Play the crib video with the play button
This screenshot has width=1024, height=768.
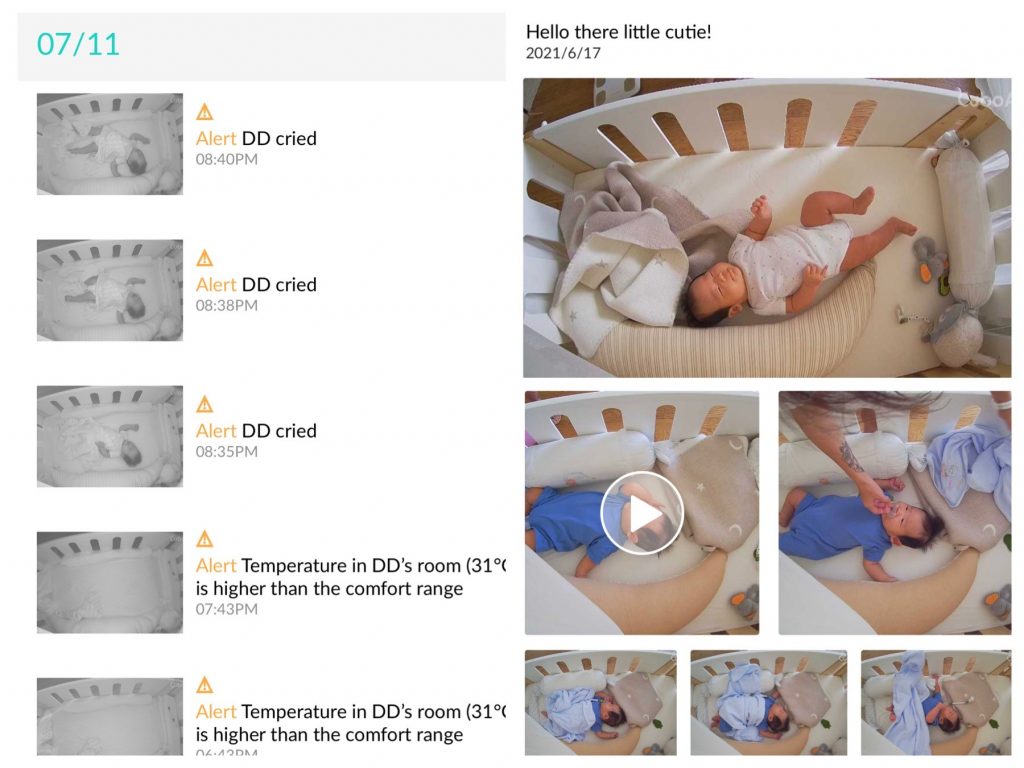pyautogui.click(x=642, y=514)
